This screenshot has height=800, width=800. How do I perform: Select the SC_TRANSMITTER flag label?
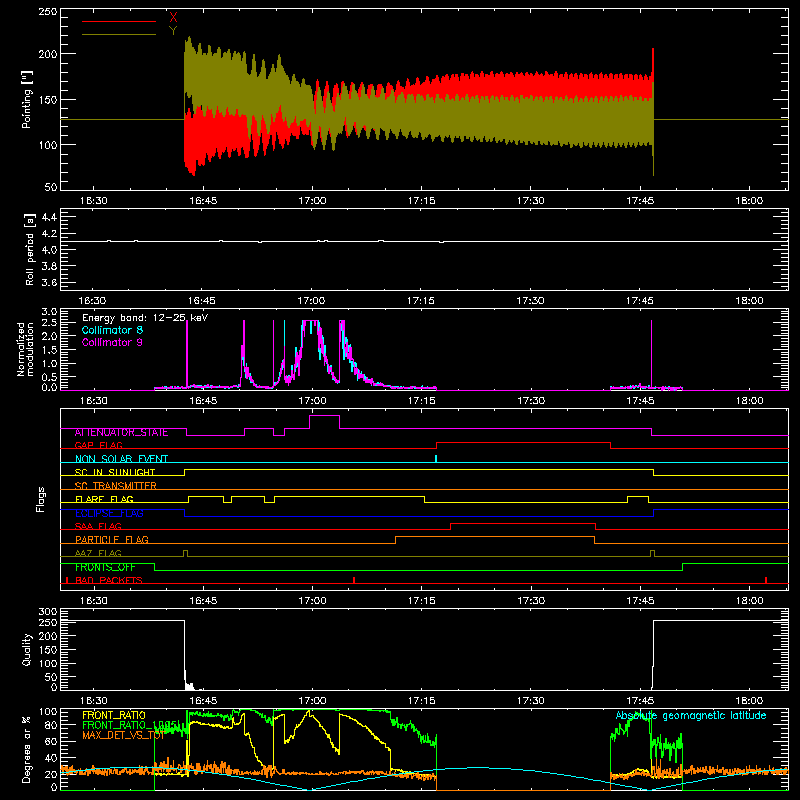pos(115,486)
